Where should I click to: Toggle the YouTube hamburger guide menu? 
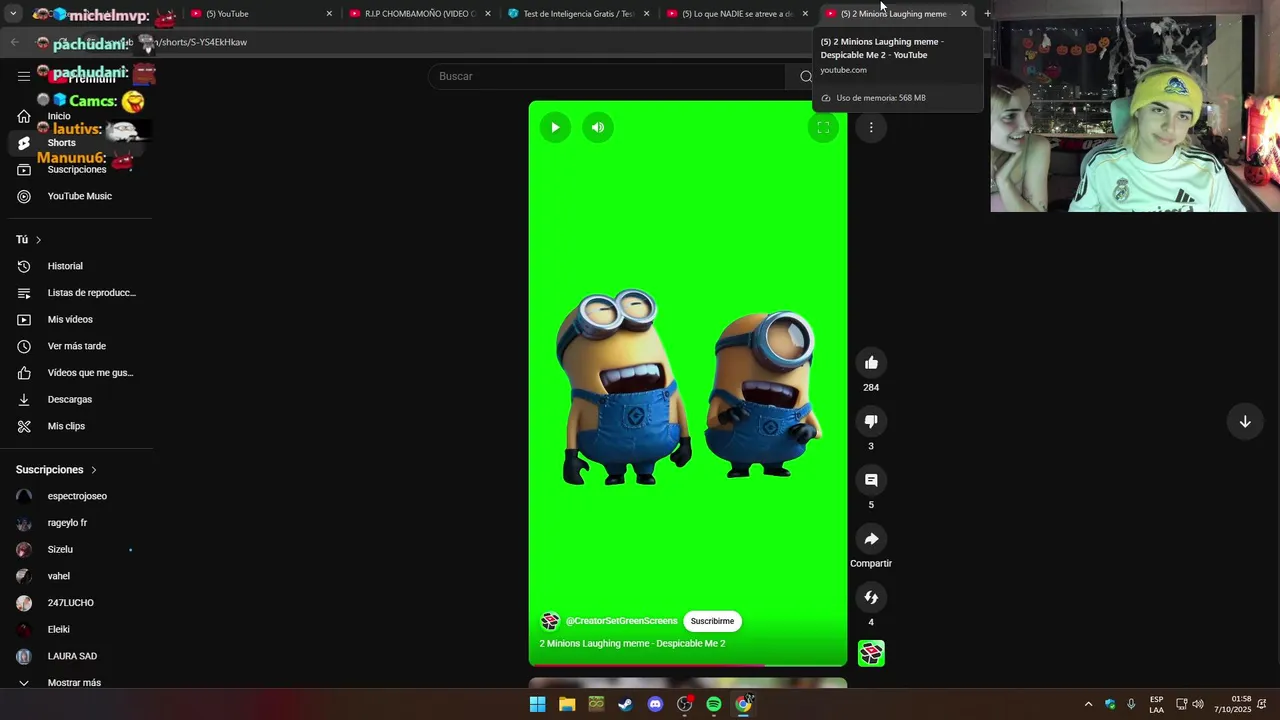click(x=24, y=76)
